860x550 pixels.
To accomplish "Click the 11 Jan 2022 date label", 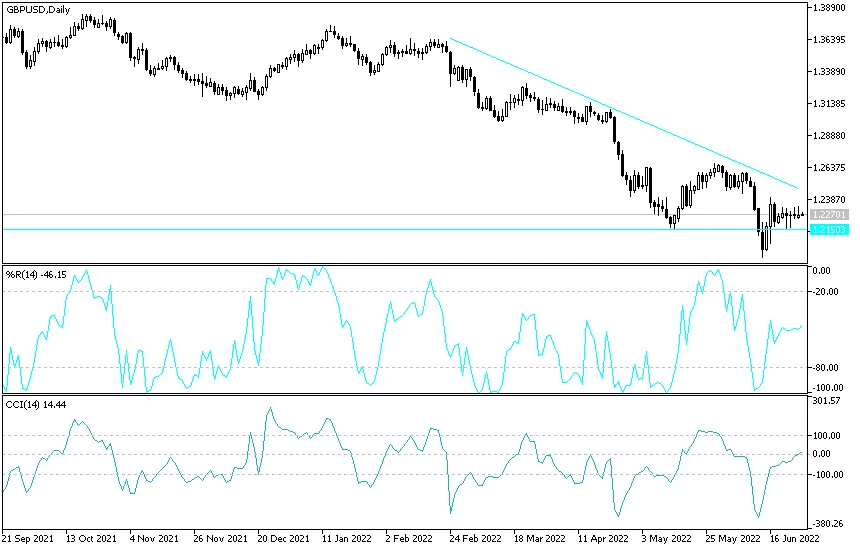I will (347, 538).
